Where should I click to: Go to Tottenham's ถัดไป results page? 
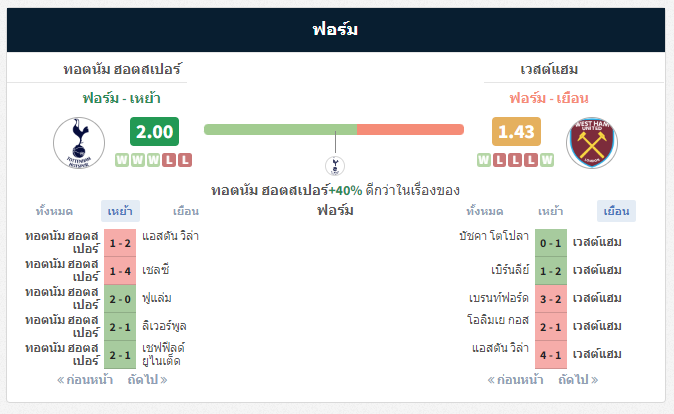tap(147, 380)
